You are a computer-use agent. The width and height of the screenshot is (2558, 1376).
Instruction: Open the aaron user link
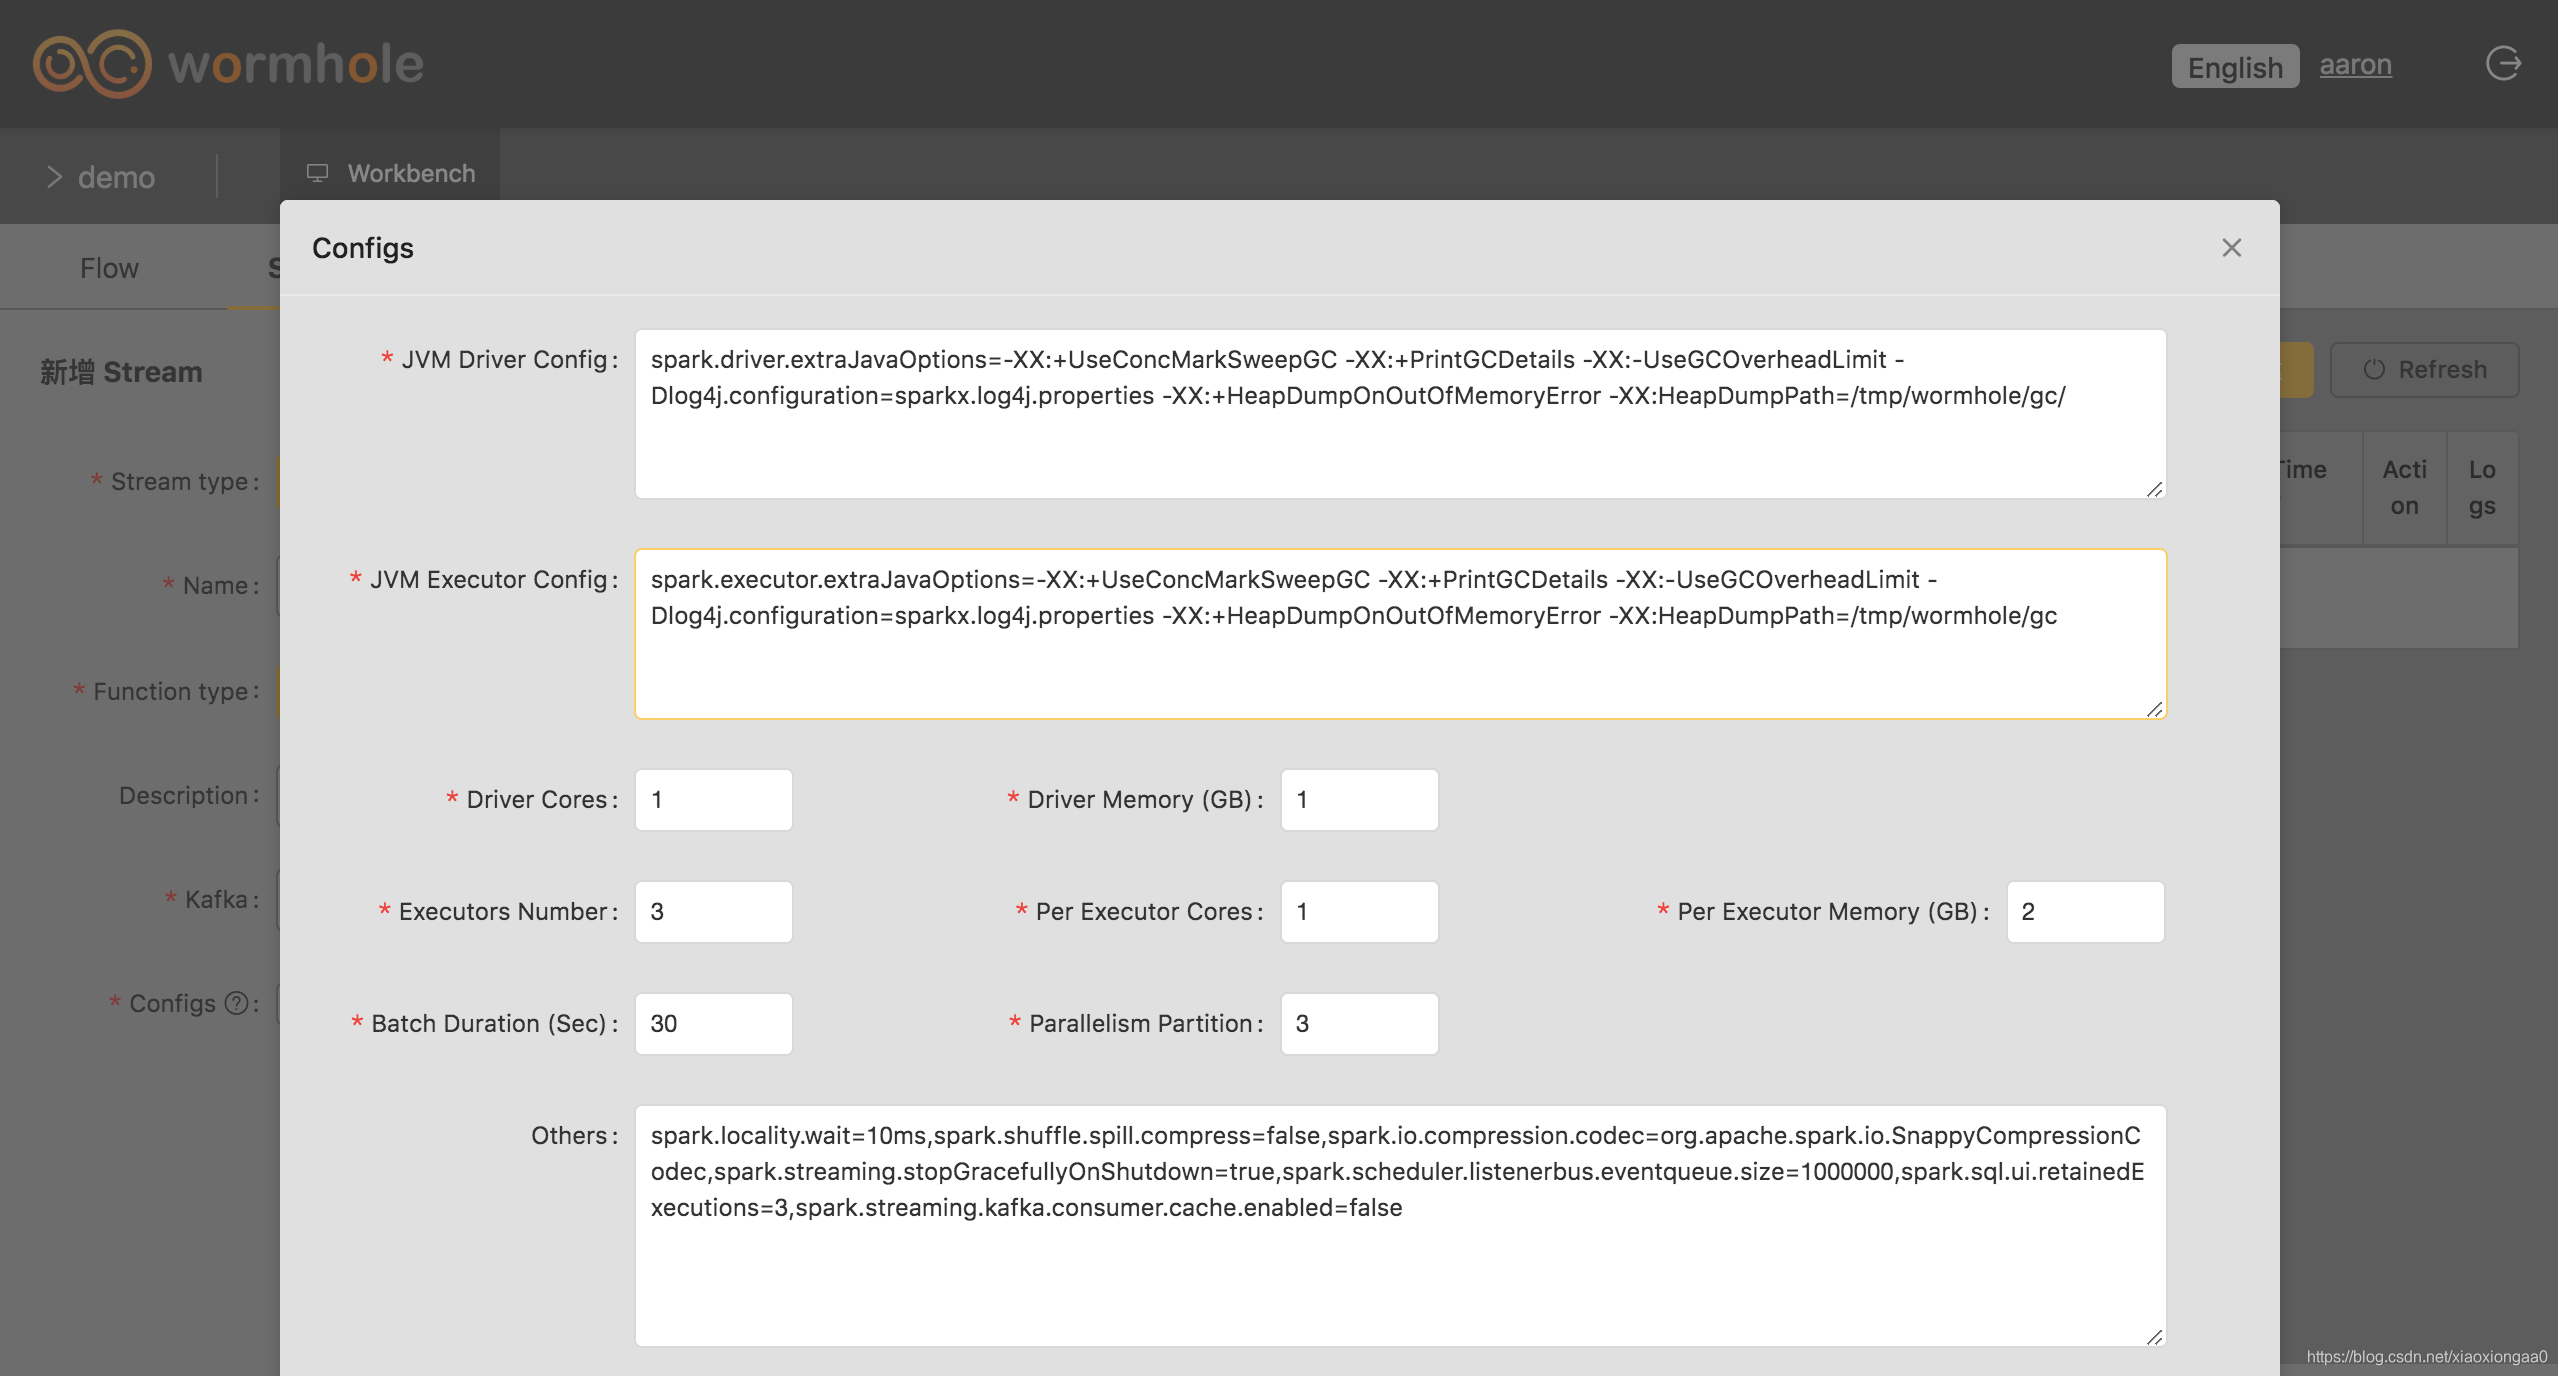pyautogui.click(x=2355, y=65)
